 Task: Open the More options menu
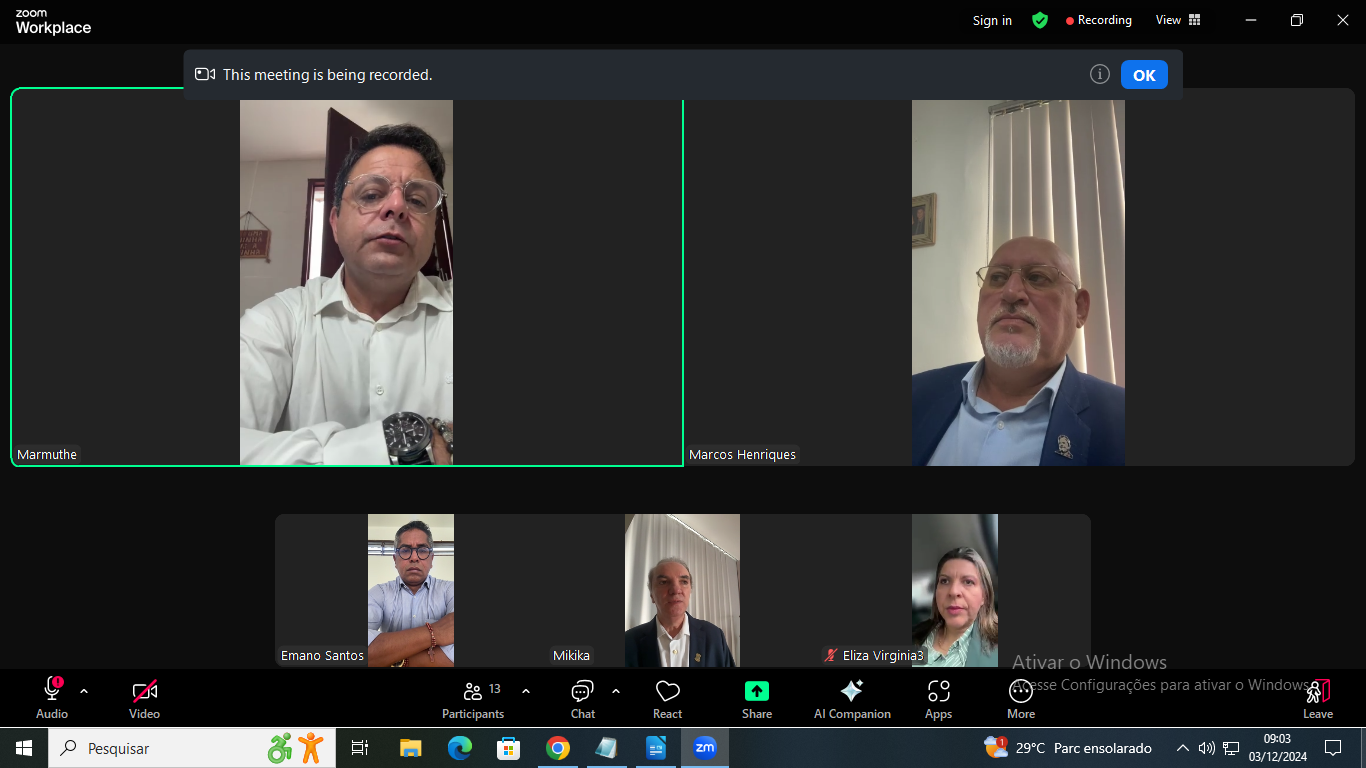(x=1021, y=698)
